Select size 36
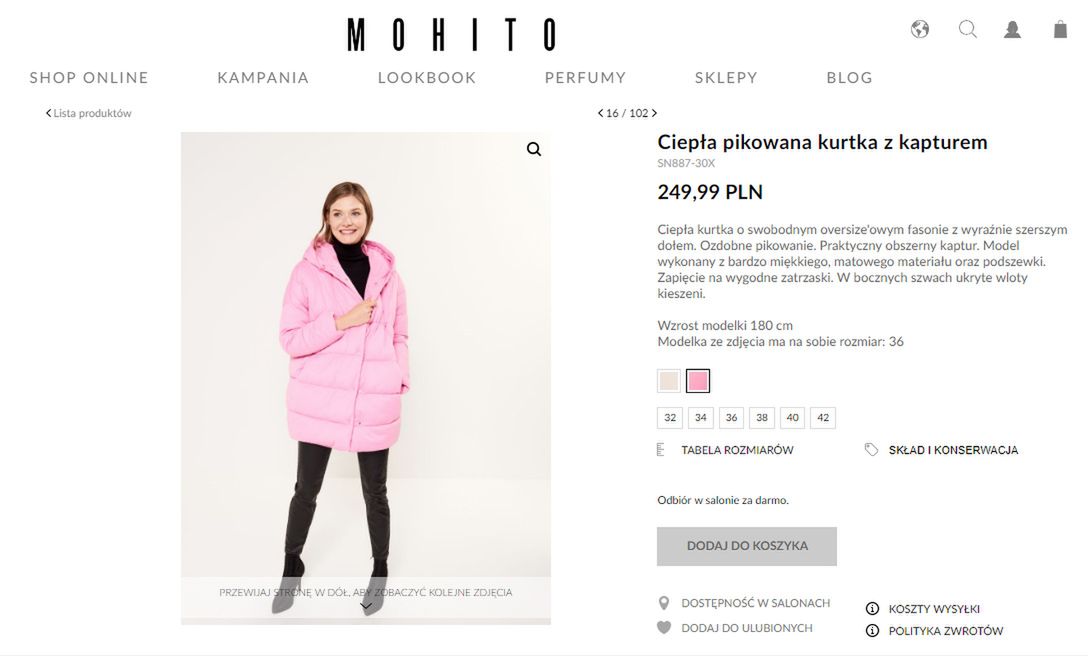This screenshot has height=656, width=1088. pos(731,418)
